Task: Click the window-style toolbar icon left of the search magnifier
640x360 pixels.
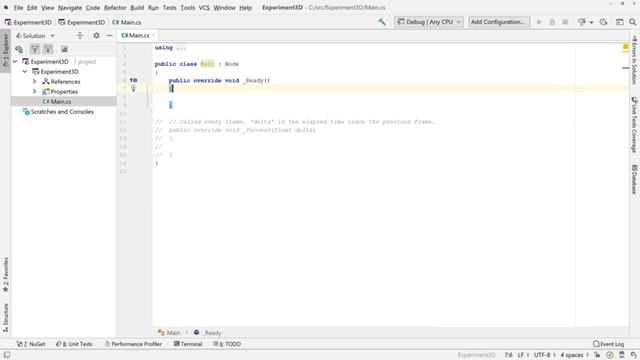Action: point(619,22)
